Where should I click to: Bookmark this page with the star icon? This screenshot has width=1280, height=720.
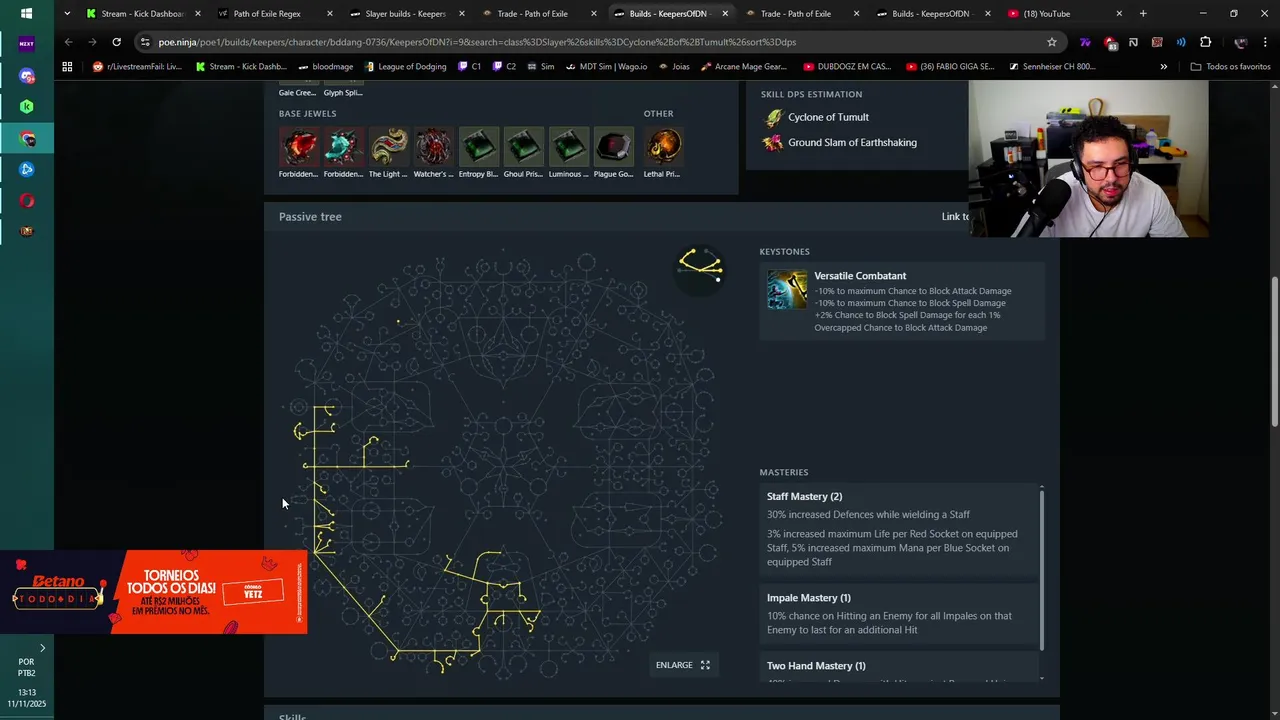coord(1051,42)
